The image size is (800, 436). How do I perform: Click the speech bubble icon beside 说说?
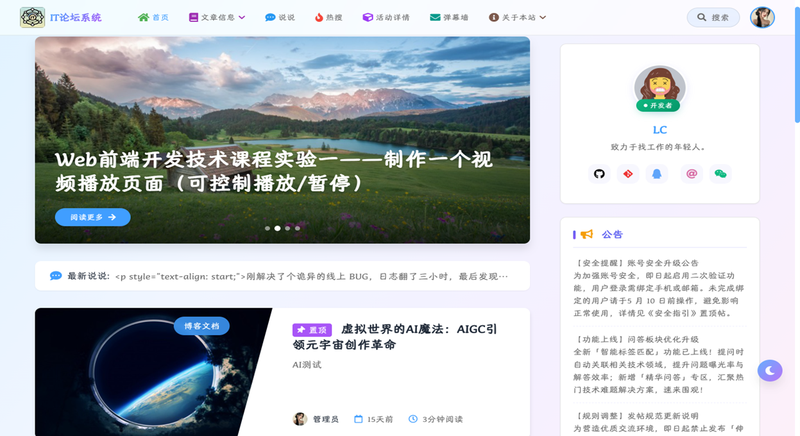point(270,17)
